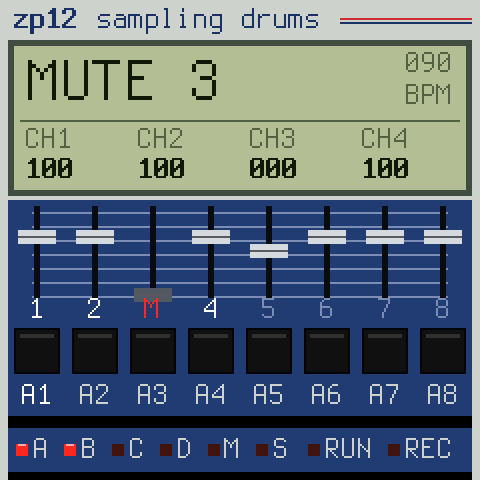Viewport: 480px width, 480px height.
Task: Tap drum pad A8
Action: click(443, 351)
